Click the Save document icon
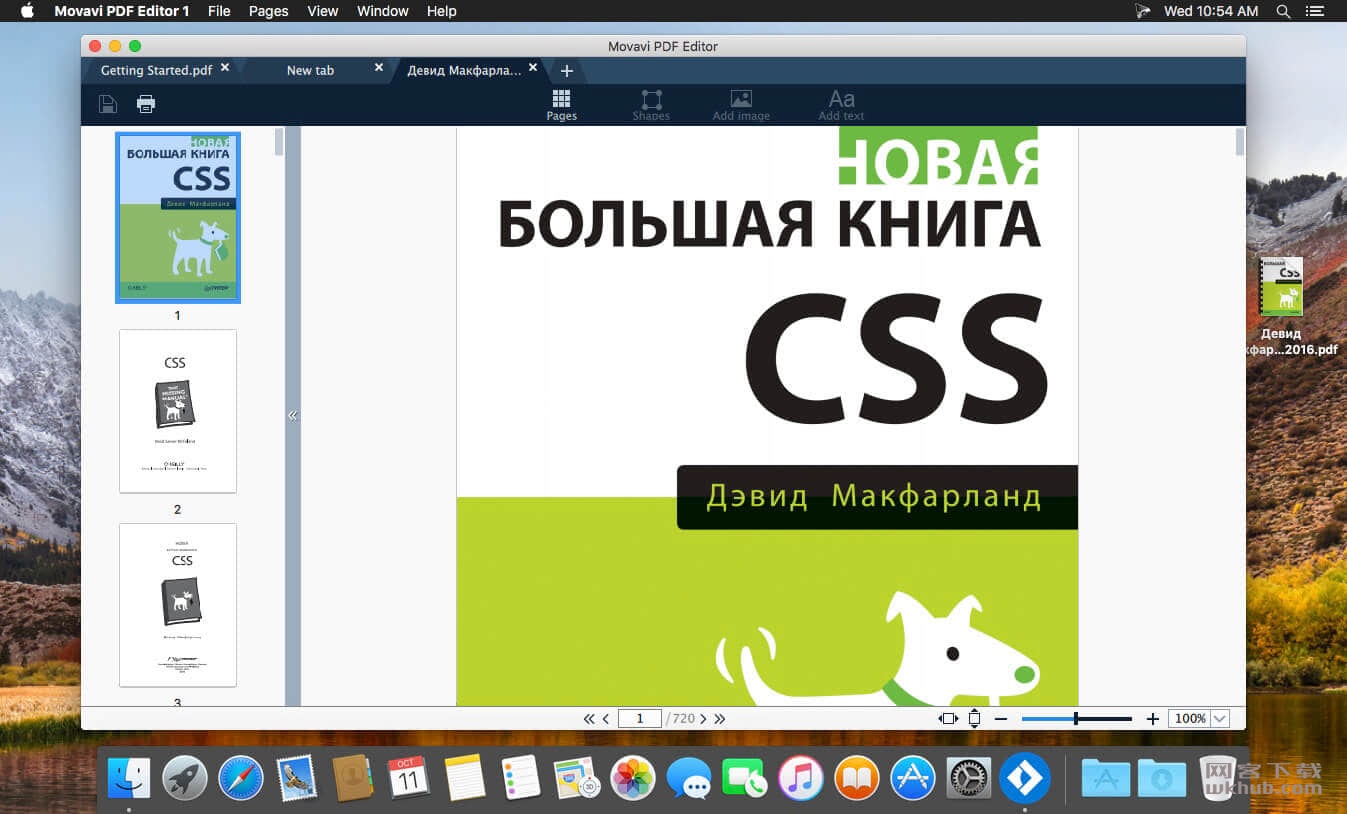The height and width of the screenshot is (814, 1347). (108, 104)
